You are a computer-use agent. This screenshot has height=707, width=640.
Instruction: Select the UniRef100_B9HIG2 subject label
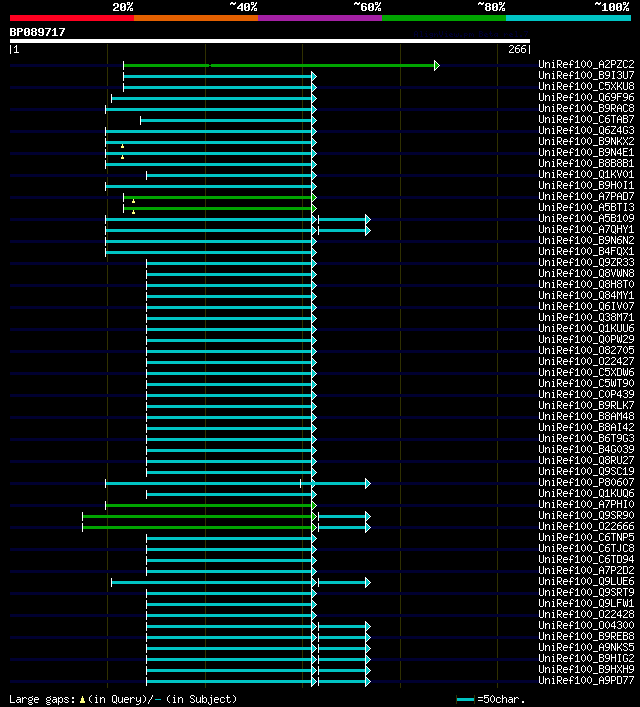(586, 658)
